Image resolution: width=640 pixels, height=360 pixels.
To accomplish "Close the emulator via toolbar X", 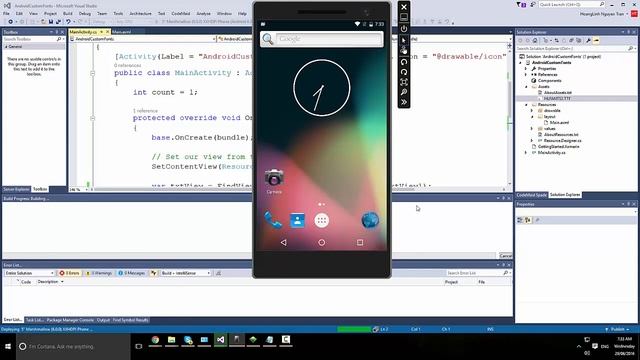I will (404, 7).
